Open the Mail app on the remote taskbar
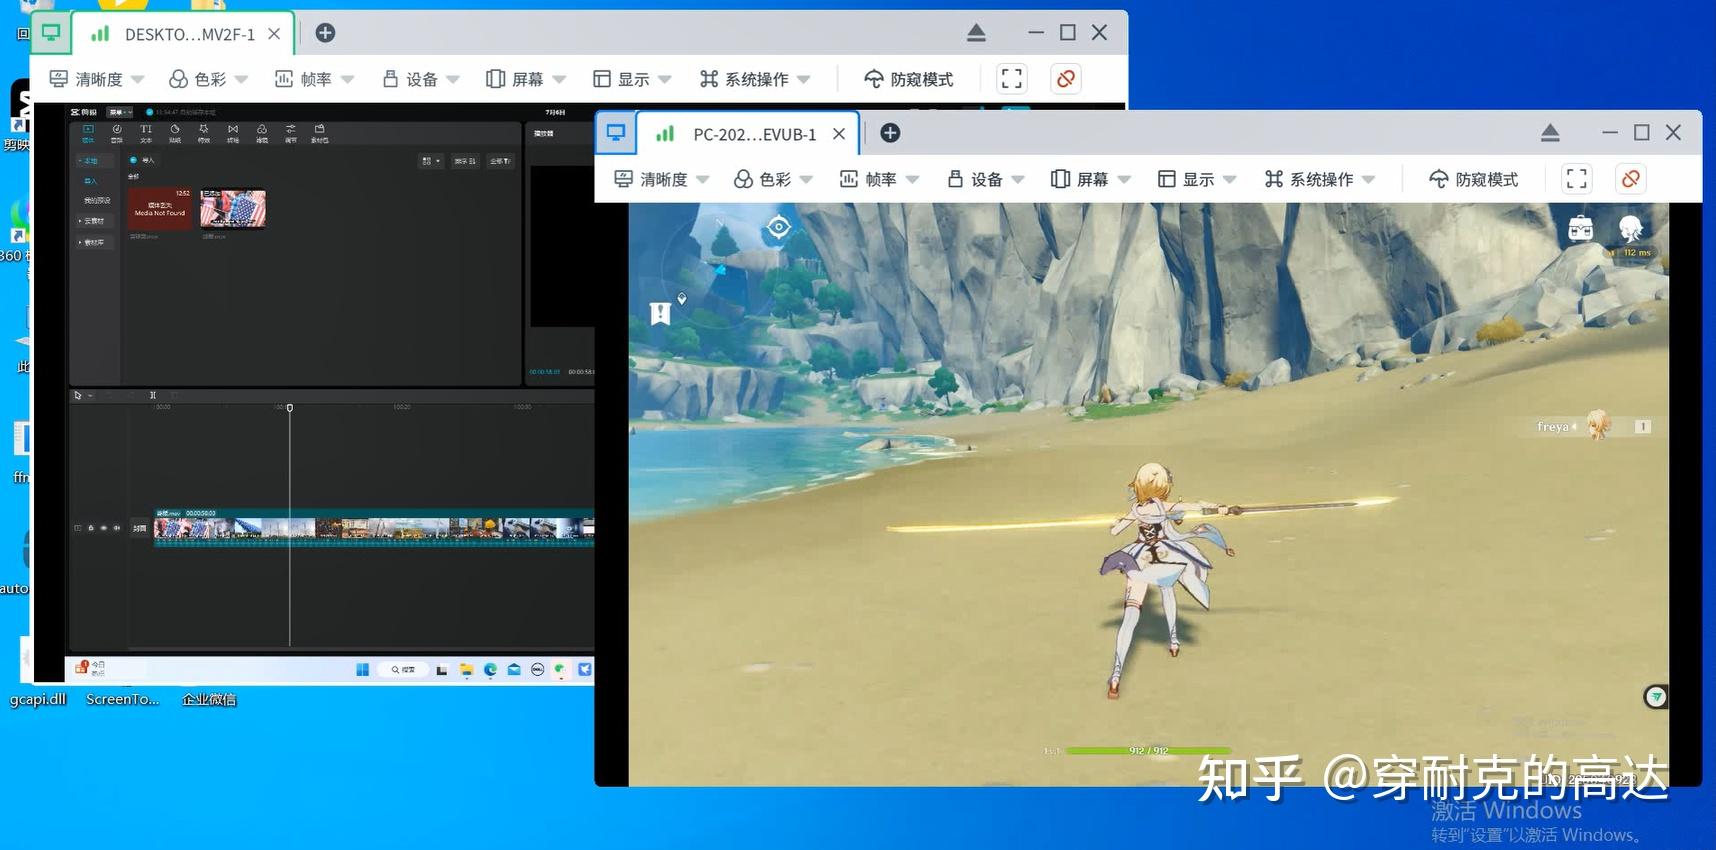Viewport: 1716px width, 850px height. [x=514, y=669]
